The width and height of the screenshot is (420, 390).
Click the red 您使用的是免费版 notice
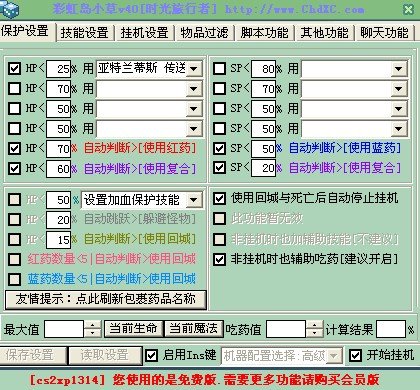(245, 379)
